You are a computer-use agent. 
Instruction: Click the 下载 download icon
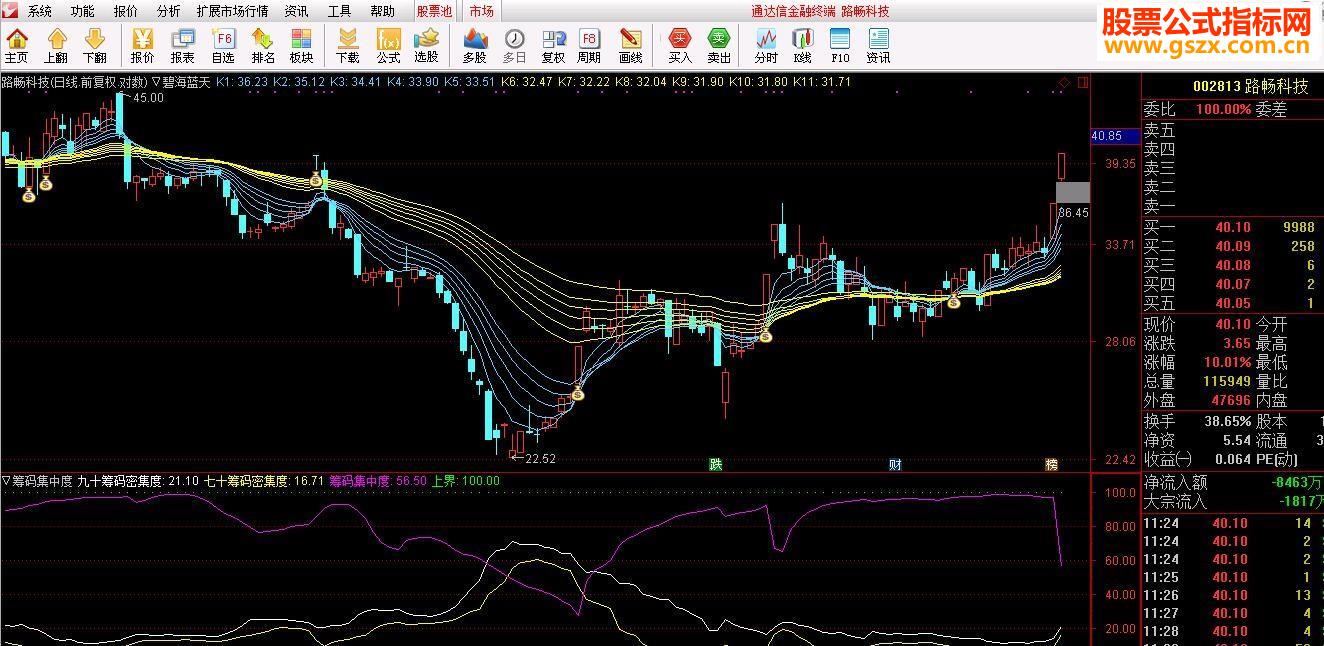[348, 47]
